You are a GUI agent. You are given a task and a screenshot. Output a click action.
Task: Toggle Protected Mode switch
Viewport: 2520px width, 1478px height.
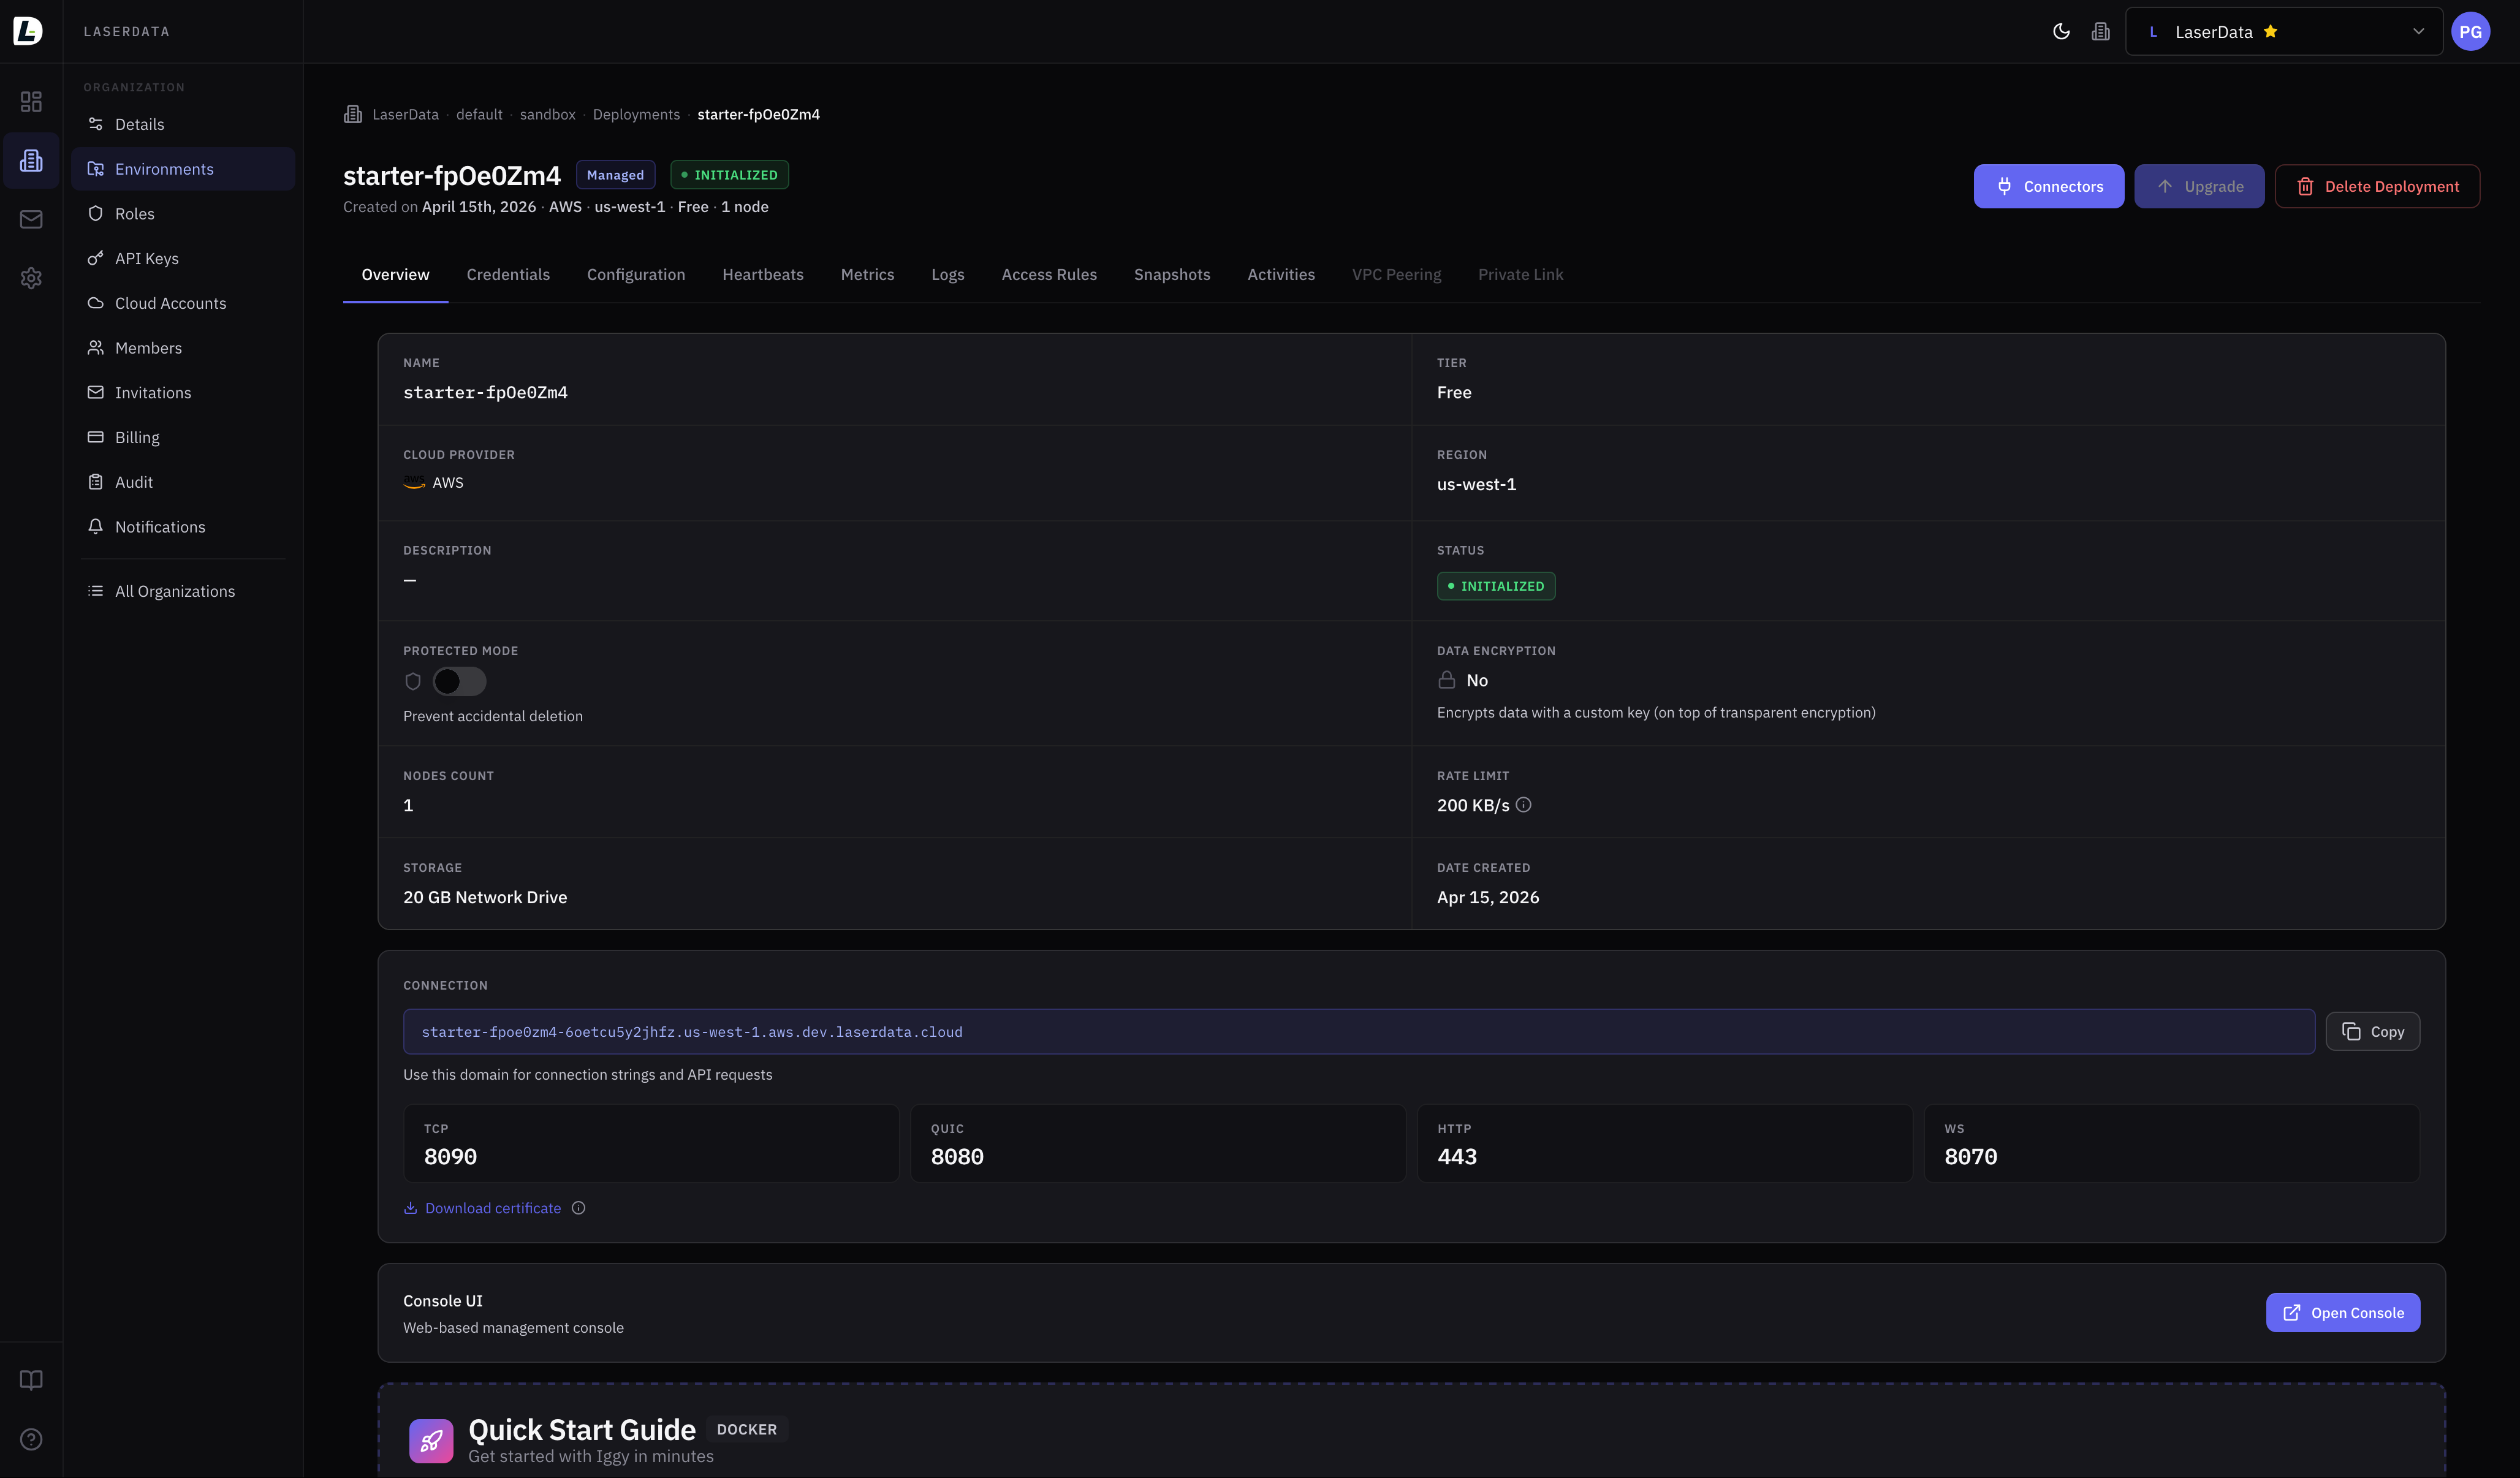(x=459, y=681)
